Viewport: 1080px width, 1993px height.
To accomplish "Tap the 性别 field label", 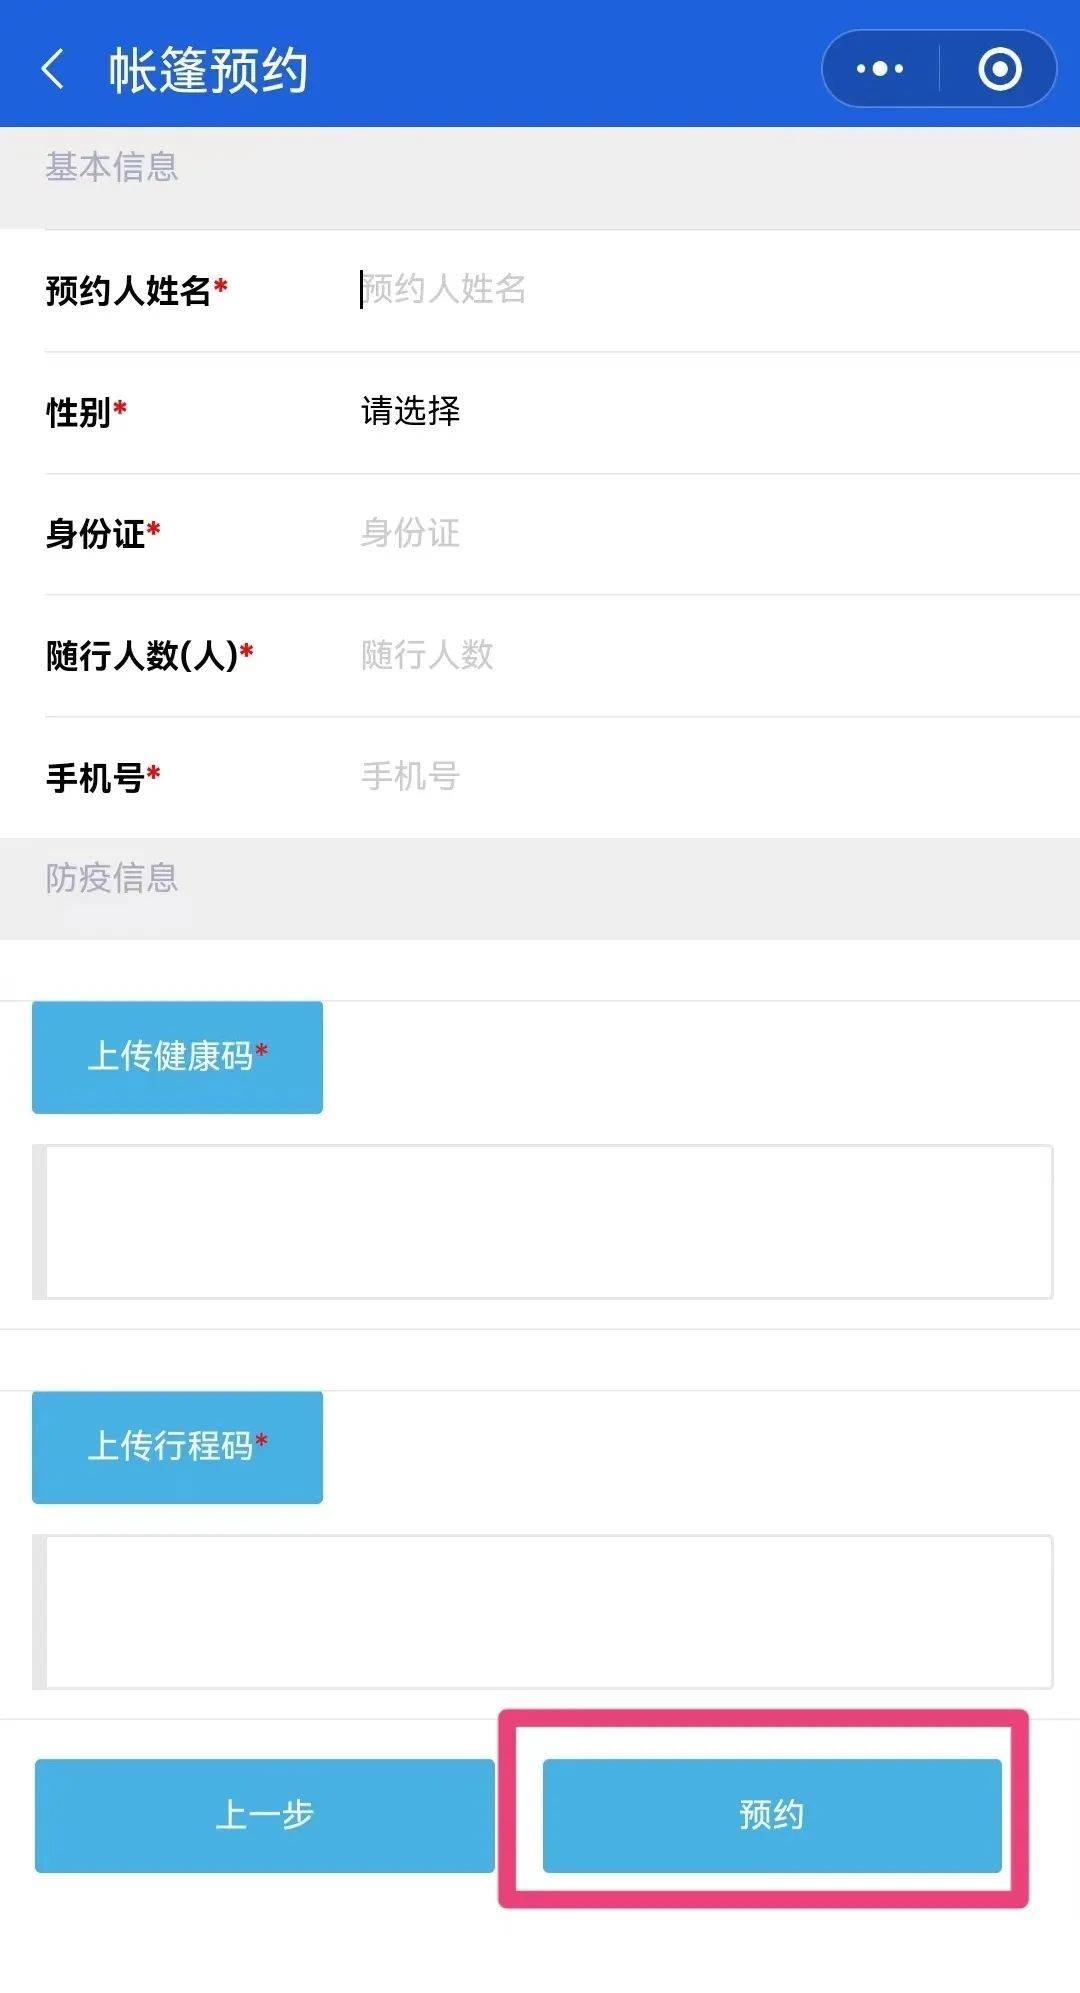I will pyautogui.click(x=79, y=412).
